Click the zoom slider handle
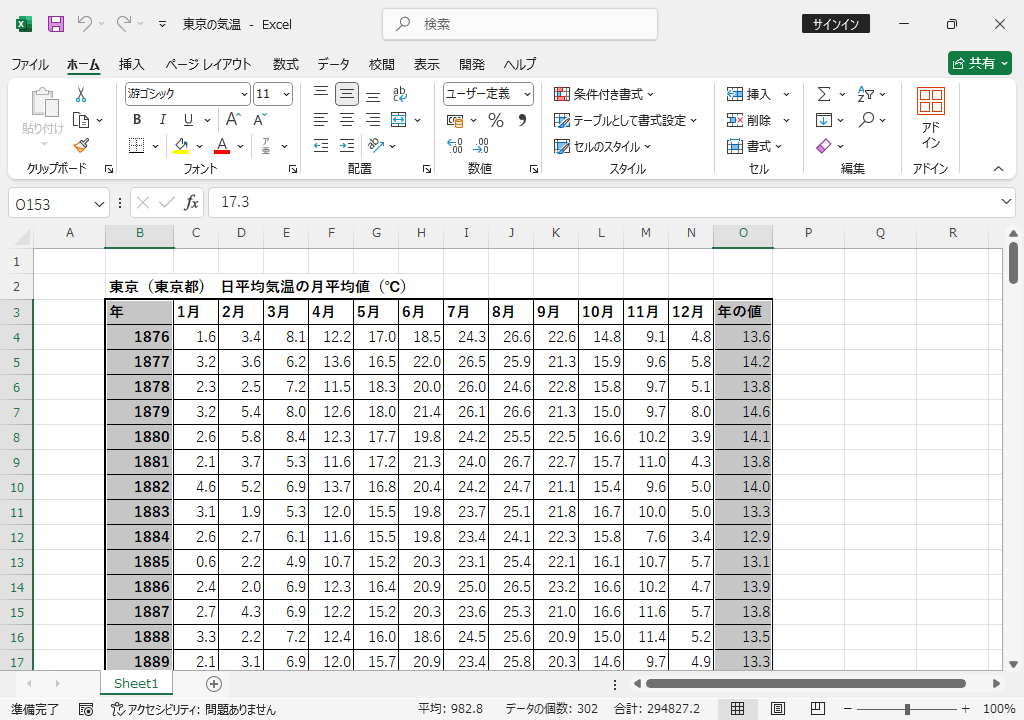Image resolution: width=1024 pixels, height=720 pixels. pyautogui.click(x=907, y=709)
